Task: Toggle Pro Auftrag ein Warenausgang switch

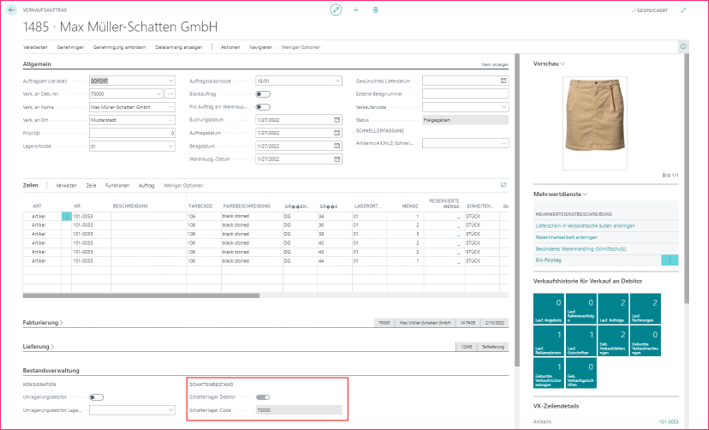Action: point(263,106)
